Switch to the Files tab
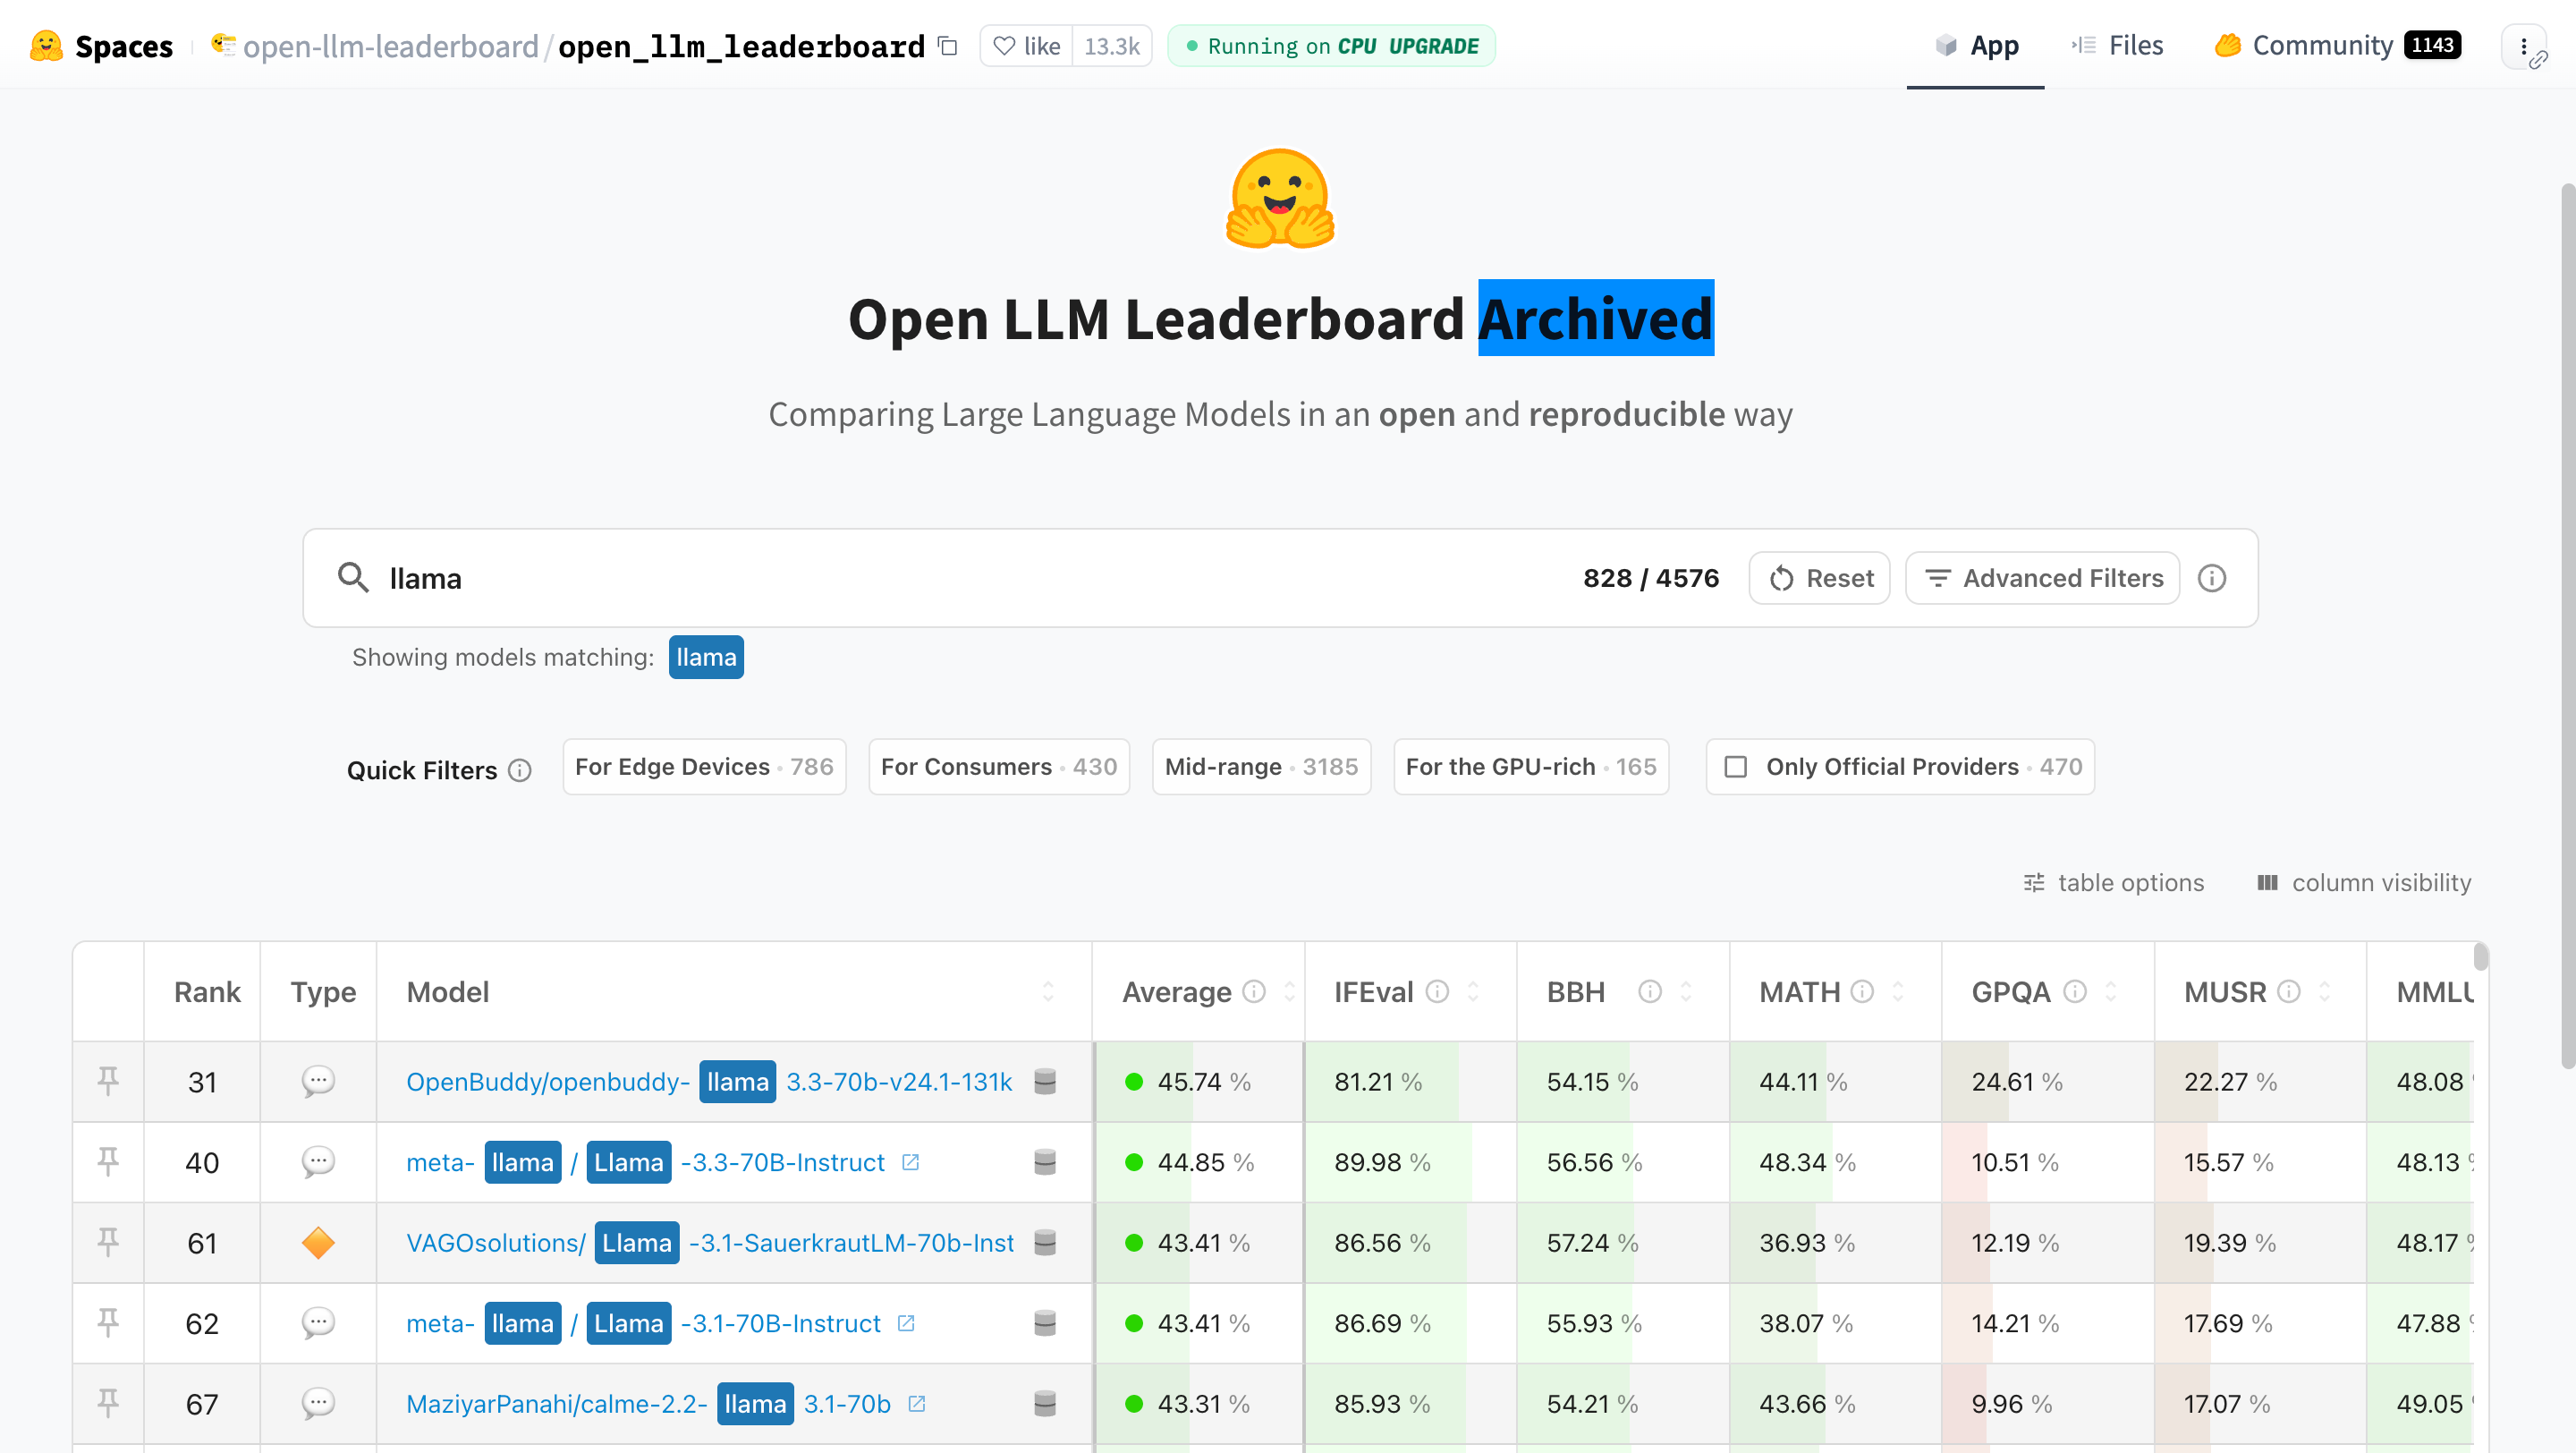Image resolution: width=2576 pixels, height=1453 pixels. tap(2117, 46)
